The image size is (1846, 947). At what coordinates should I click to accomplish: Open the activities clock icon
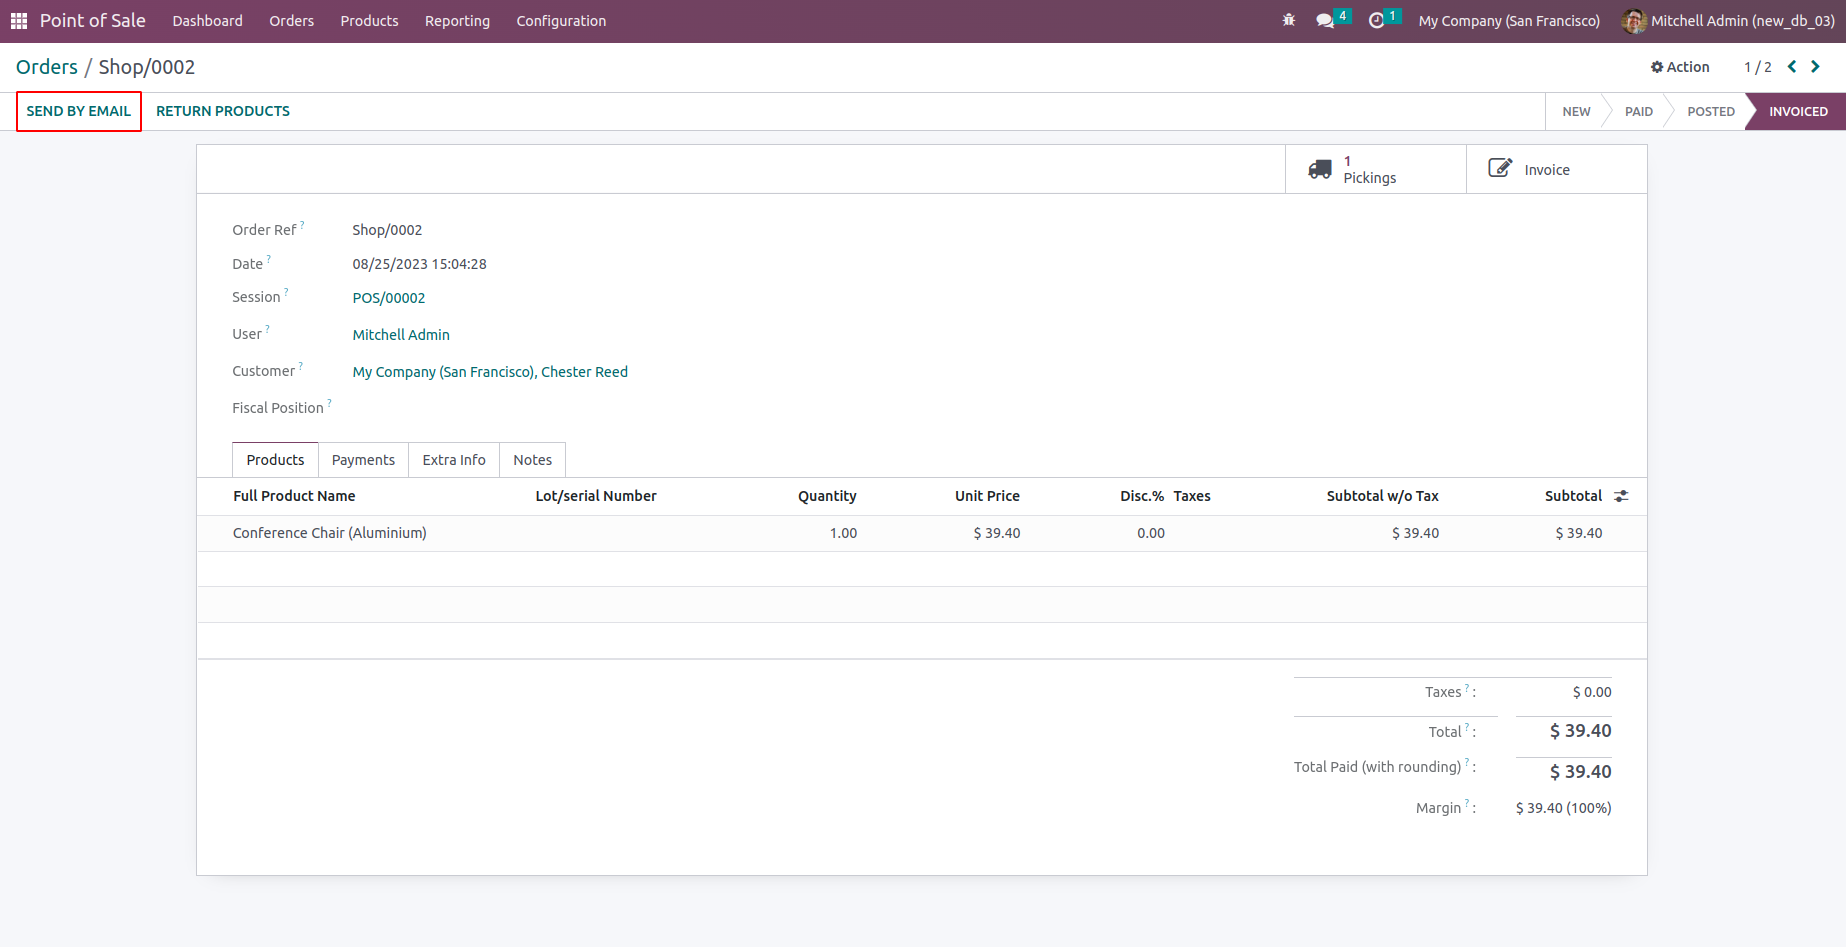tap(1377, 21)
